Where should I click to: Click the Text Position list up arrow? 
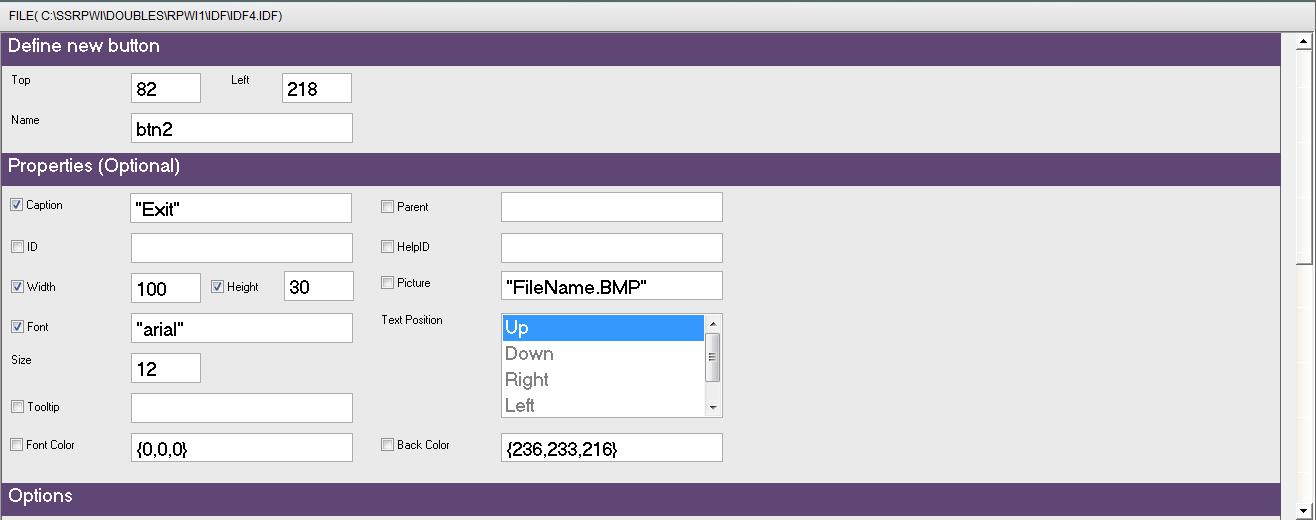[713, 324]
